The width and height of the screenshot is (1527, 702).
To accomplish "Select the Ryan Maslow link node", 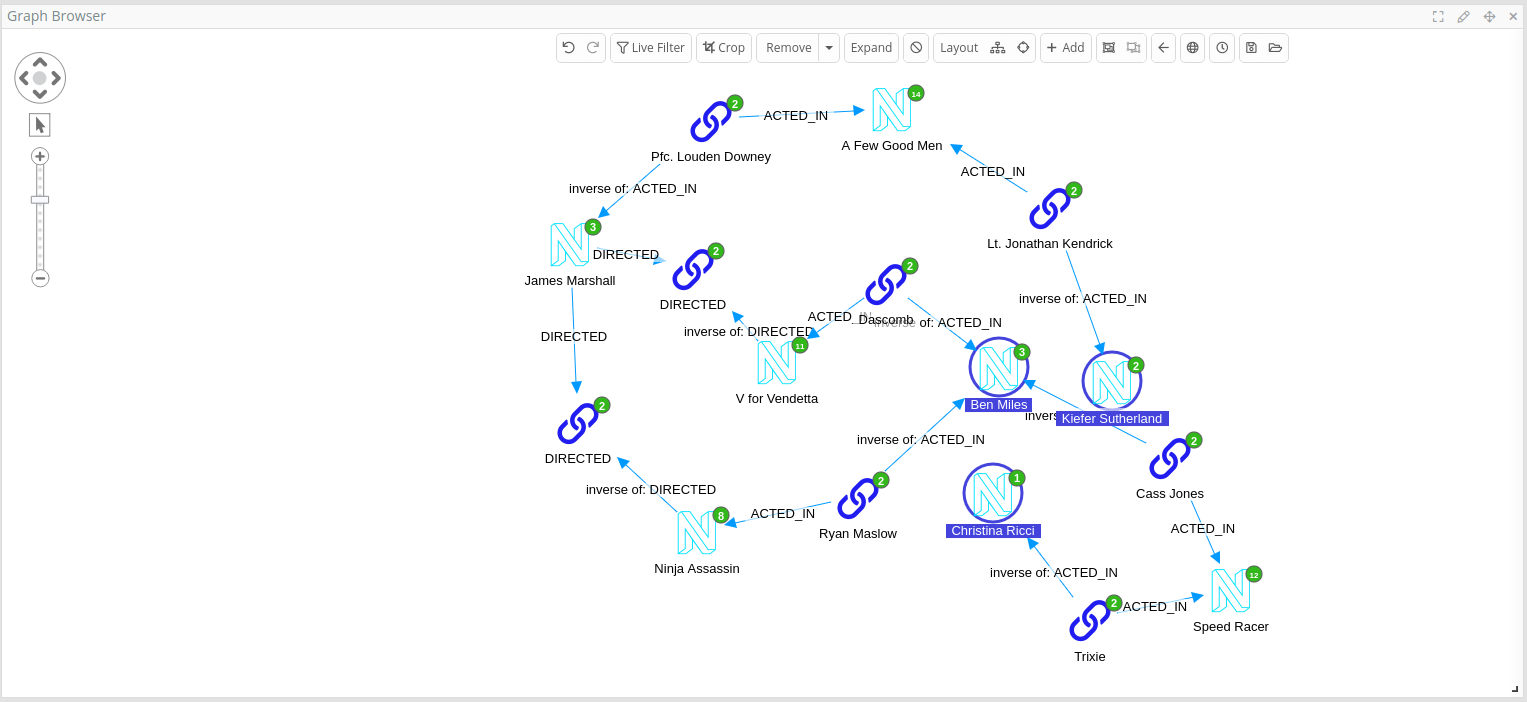I will [858, 498].
